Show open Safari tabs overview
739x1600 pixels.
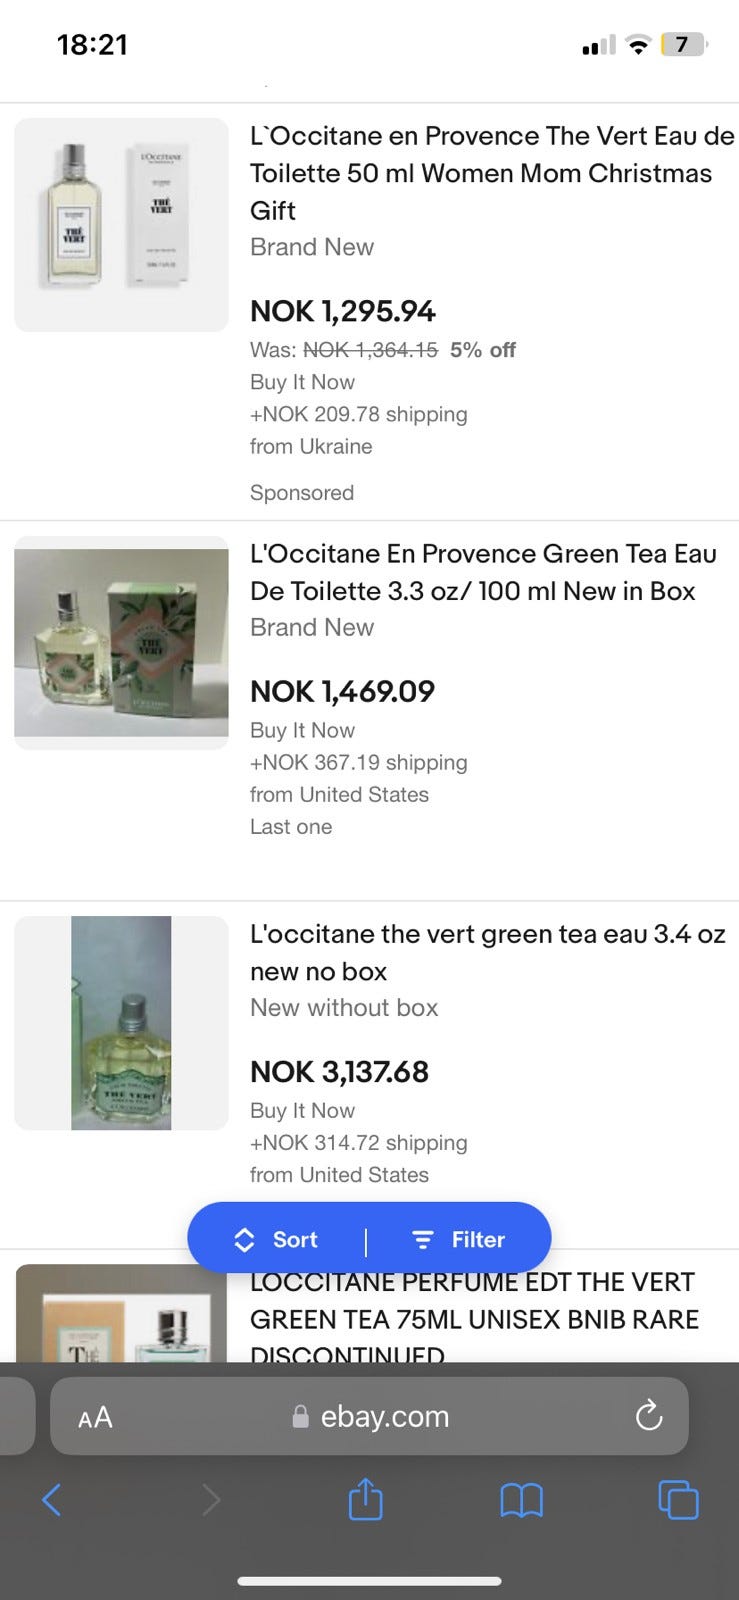point(678,1499)
